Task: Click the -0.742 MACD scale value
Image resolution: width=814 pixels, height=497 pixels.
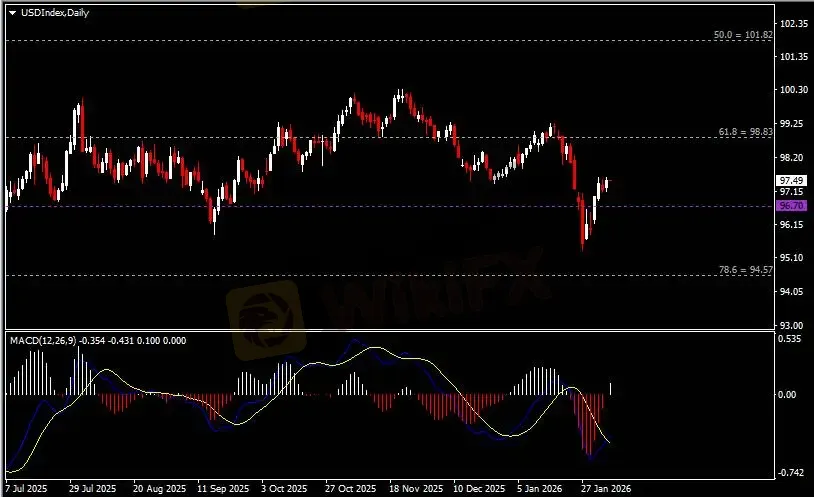Action: click(x=790, y=473)
